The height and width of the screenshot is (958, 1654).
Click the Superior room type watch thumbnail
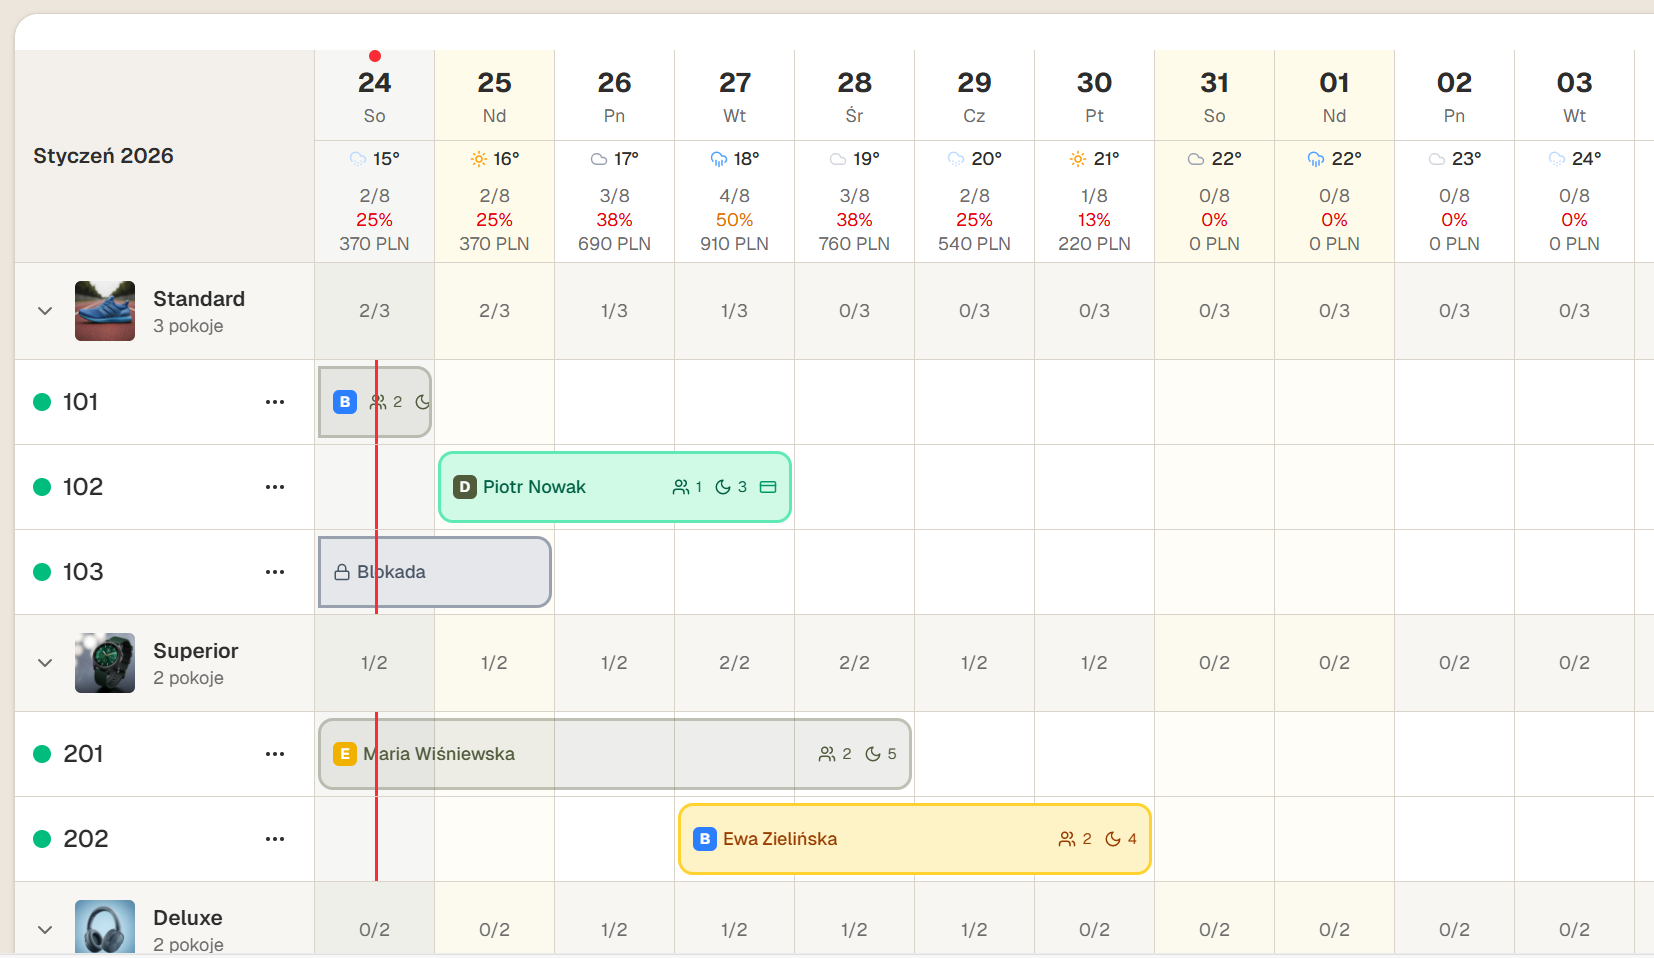(x=105, y=663)
